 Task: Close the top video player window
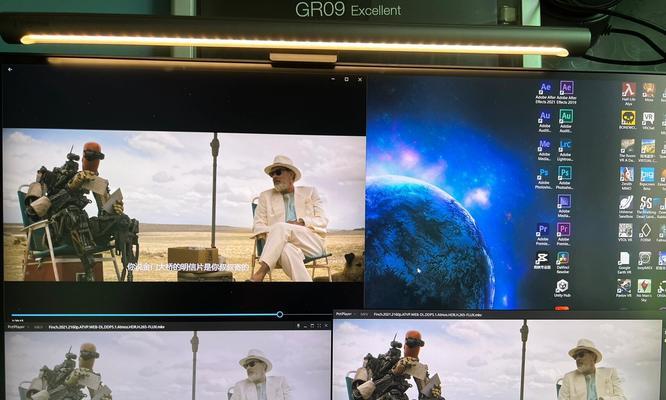point(360,79)
